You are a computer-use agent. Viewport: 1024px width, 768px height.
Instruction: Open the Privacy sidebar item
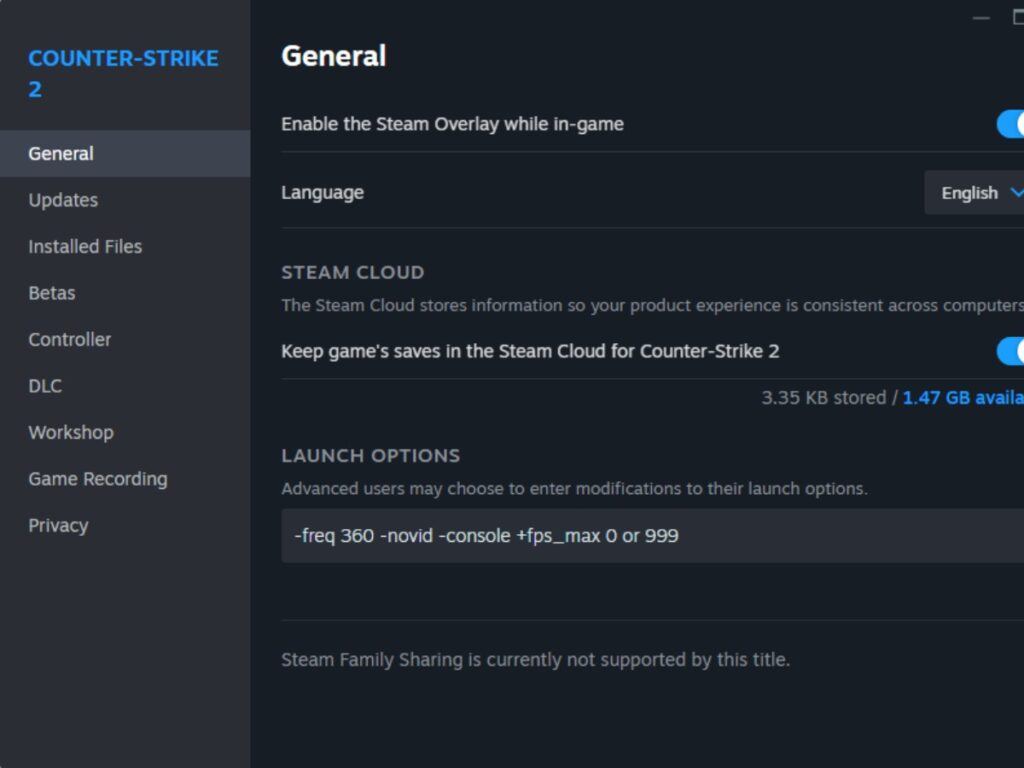[x=58, y=526]
